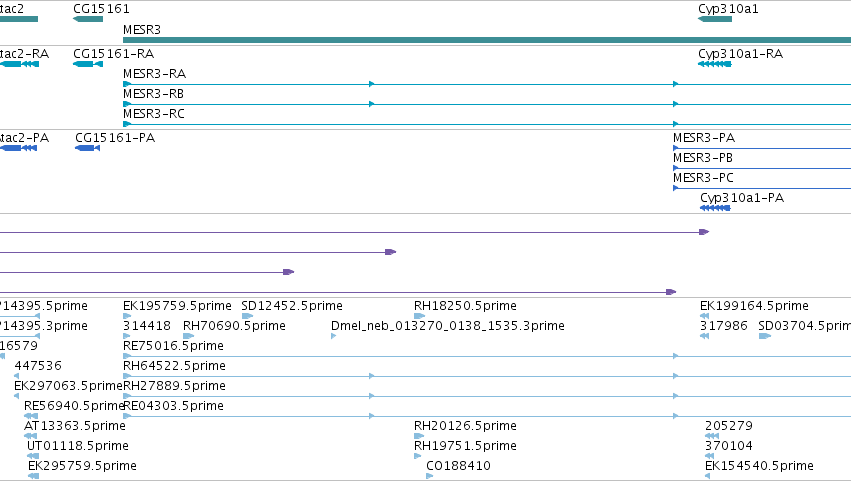Select the EK195759.5prime EST label
This screenshot has width=851, height=481.
tap(177, 306)
